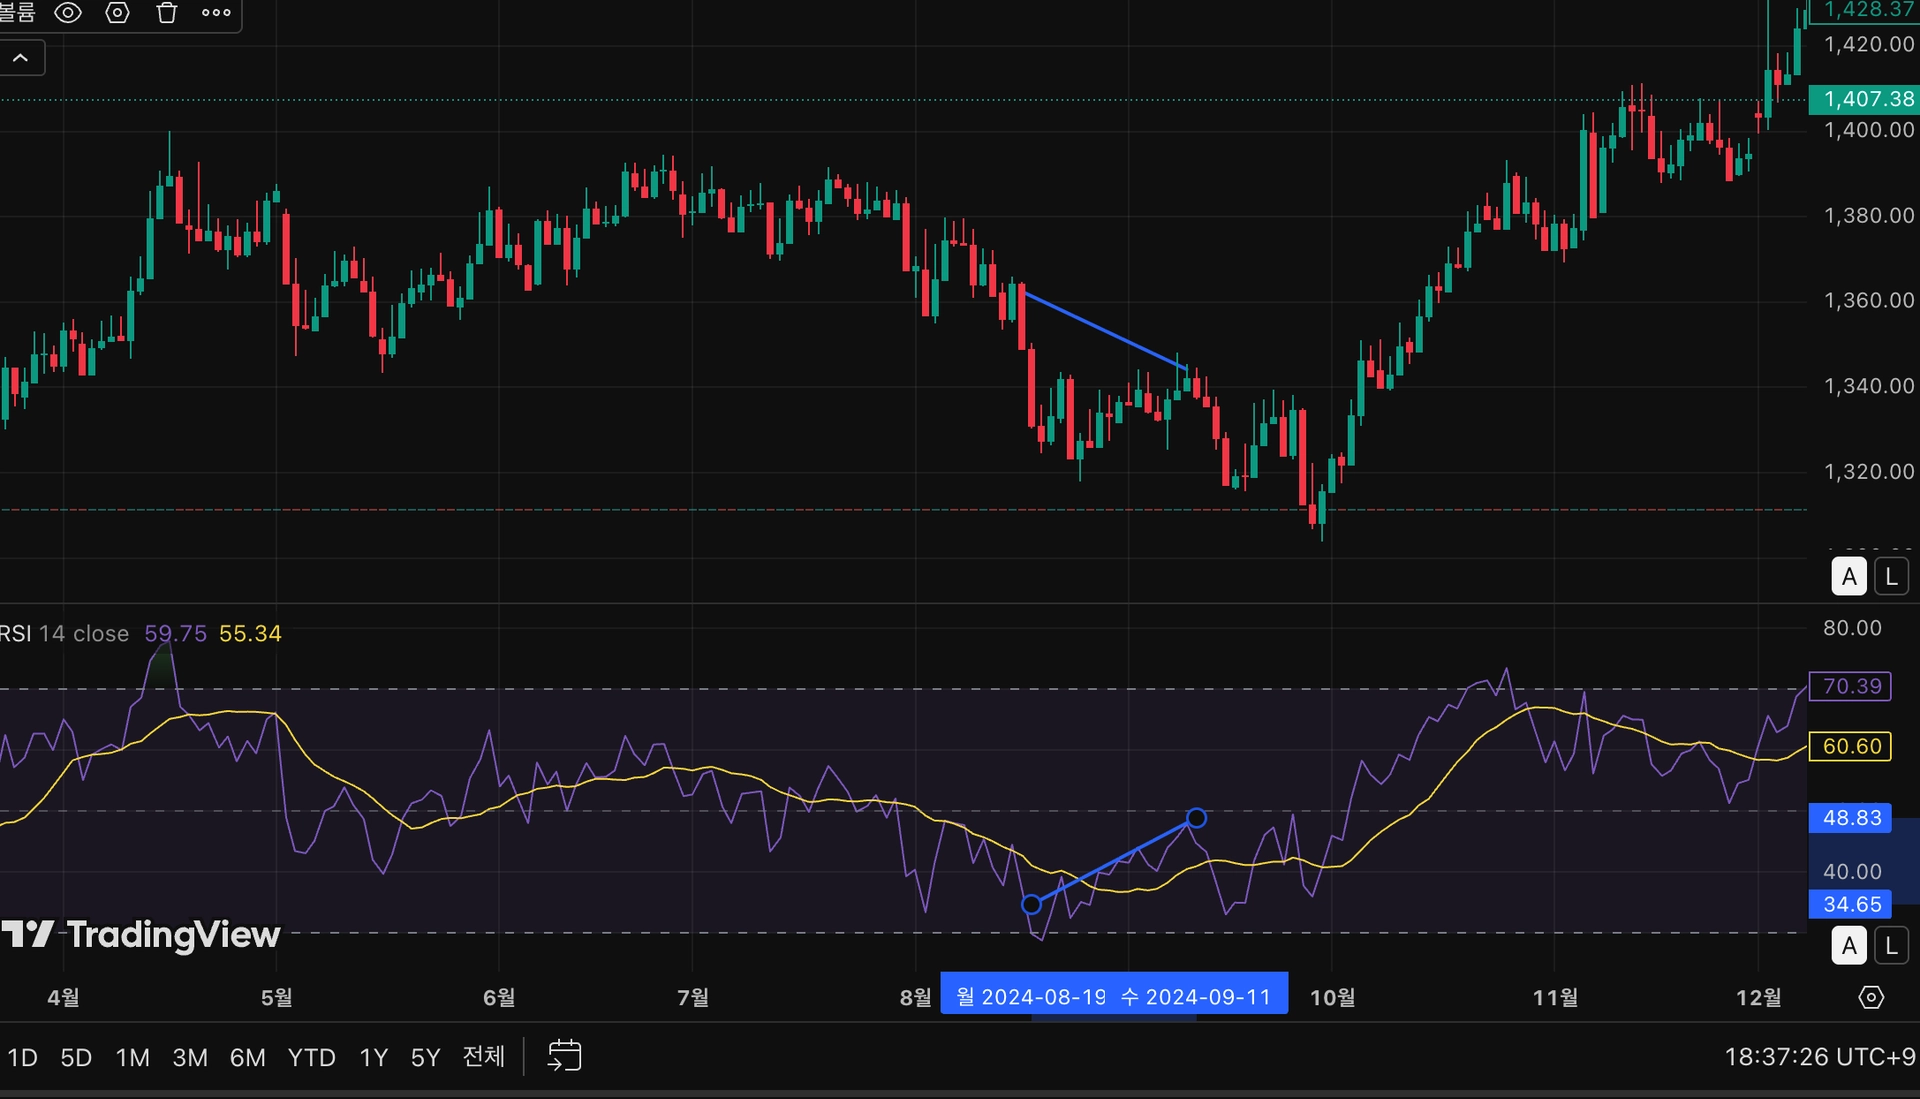
Task: Open more options three-dot menu
Action: click(x=216, y=13)
